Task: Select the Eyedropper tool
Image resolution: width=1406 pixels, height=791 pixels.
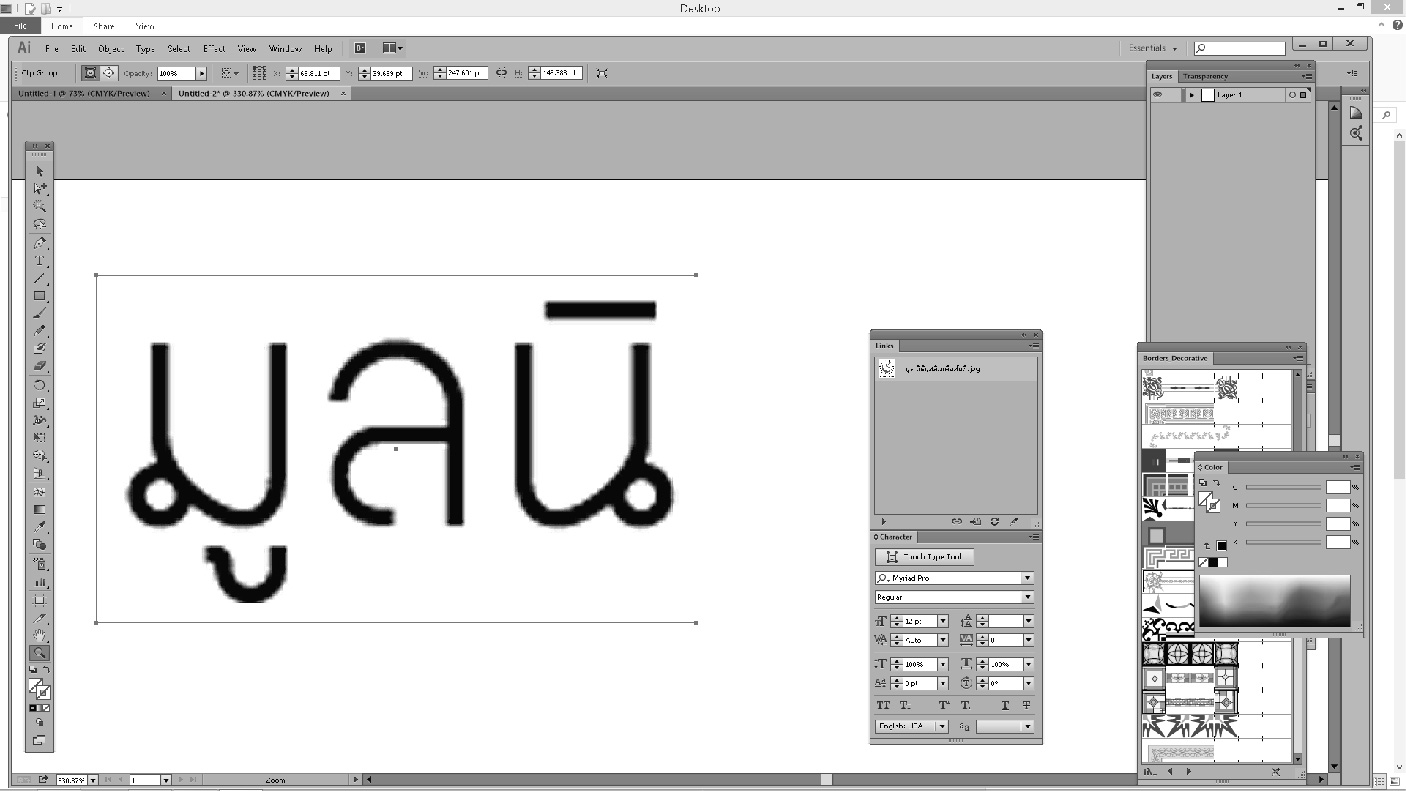Action: coord(40,527)
